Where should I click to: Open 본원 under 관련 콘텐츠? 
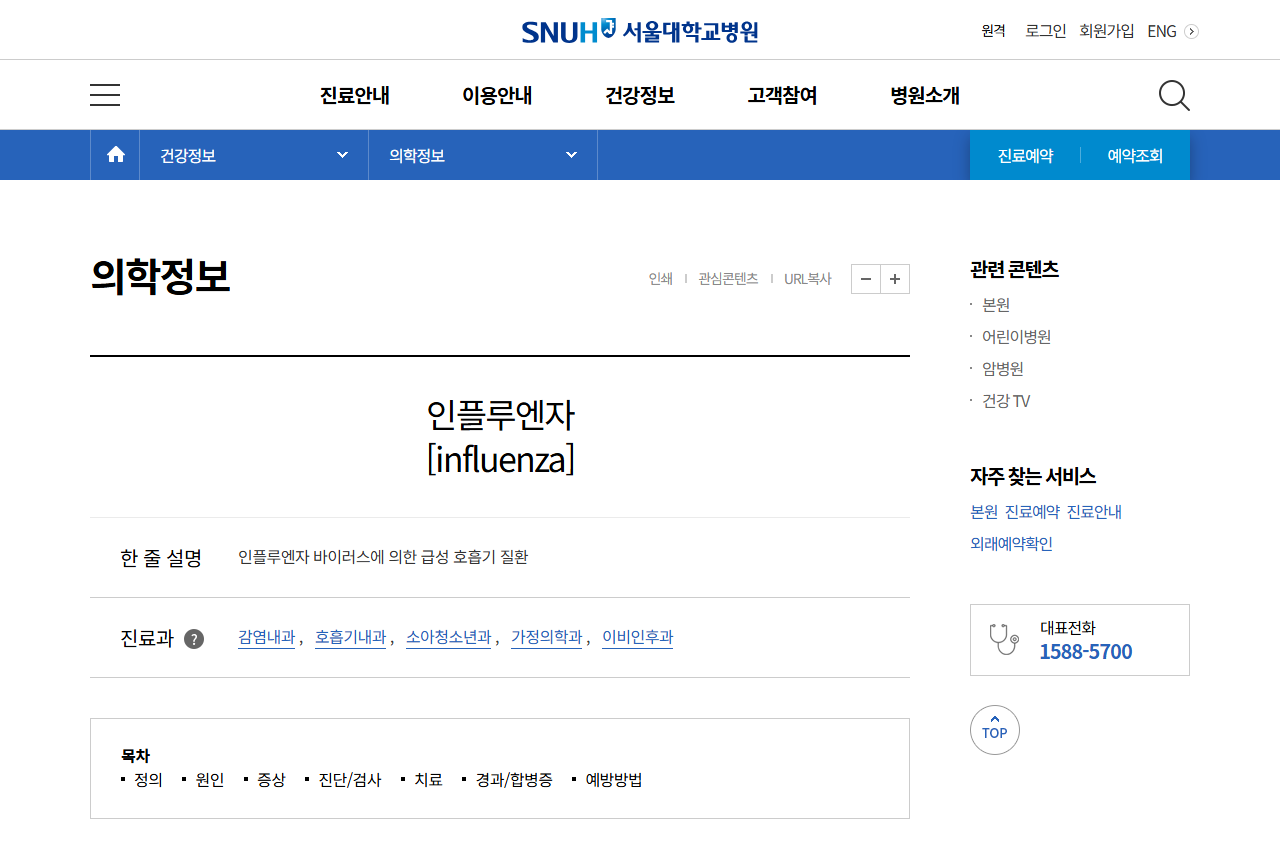tap(996, 305)
